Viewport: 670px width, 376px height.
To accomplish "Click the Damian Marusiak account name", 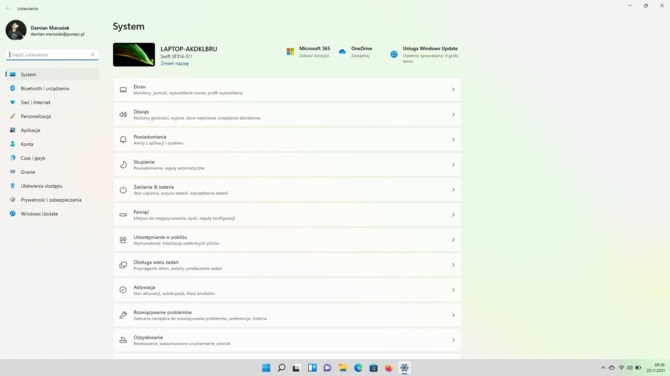I will pos(50,28).
